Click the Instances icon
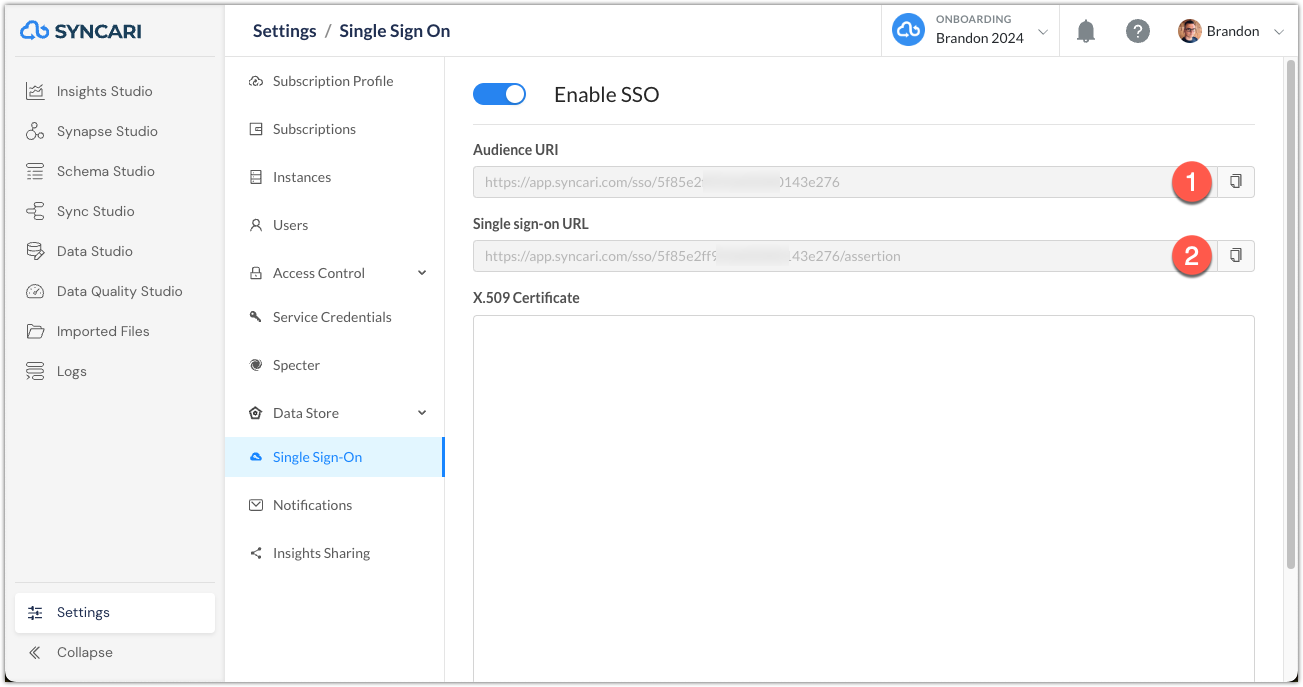 [x=256, y=177]
